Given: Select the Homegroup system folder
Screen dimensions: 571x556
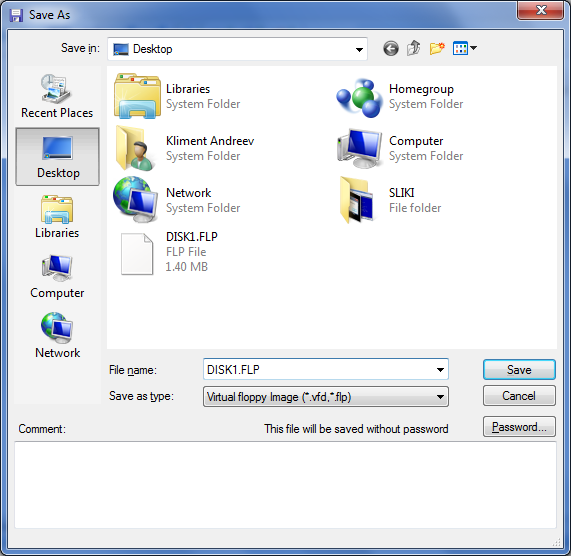Looking at the screenshot, I should pyautogui.click(x=399, y=96).
